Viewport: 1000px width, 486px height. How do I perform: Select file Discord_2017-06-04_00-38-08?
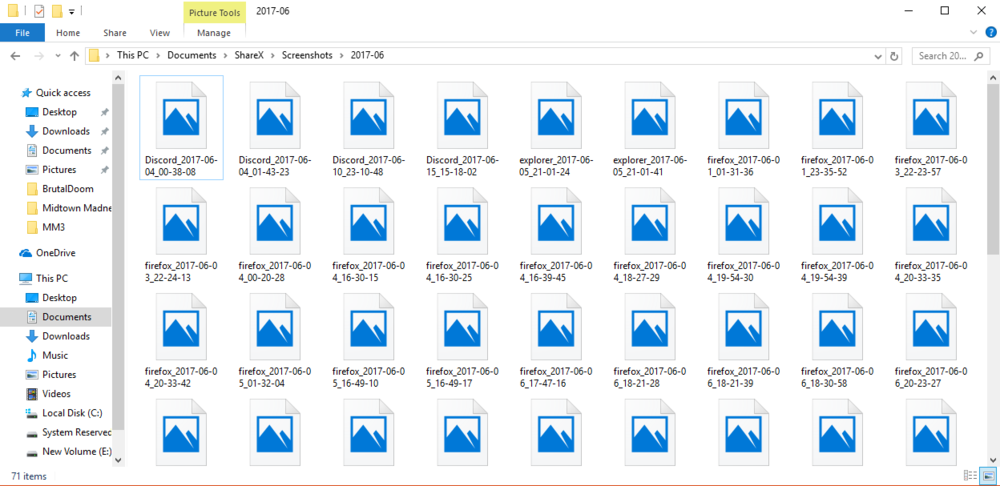click(x=181, y=128)
